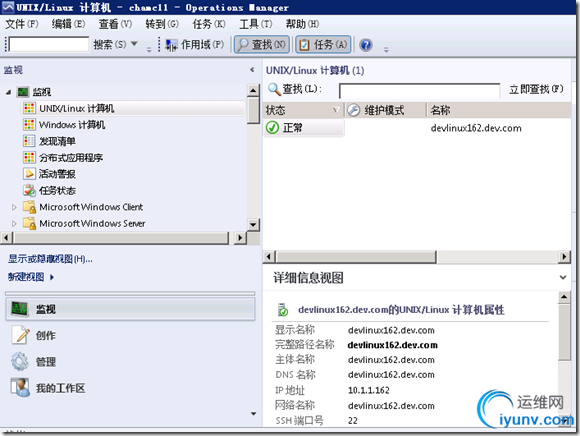The image size is (580, 436).
Task: Open the 编辑(E) menu
Action: tap(68, 24)
